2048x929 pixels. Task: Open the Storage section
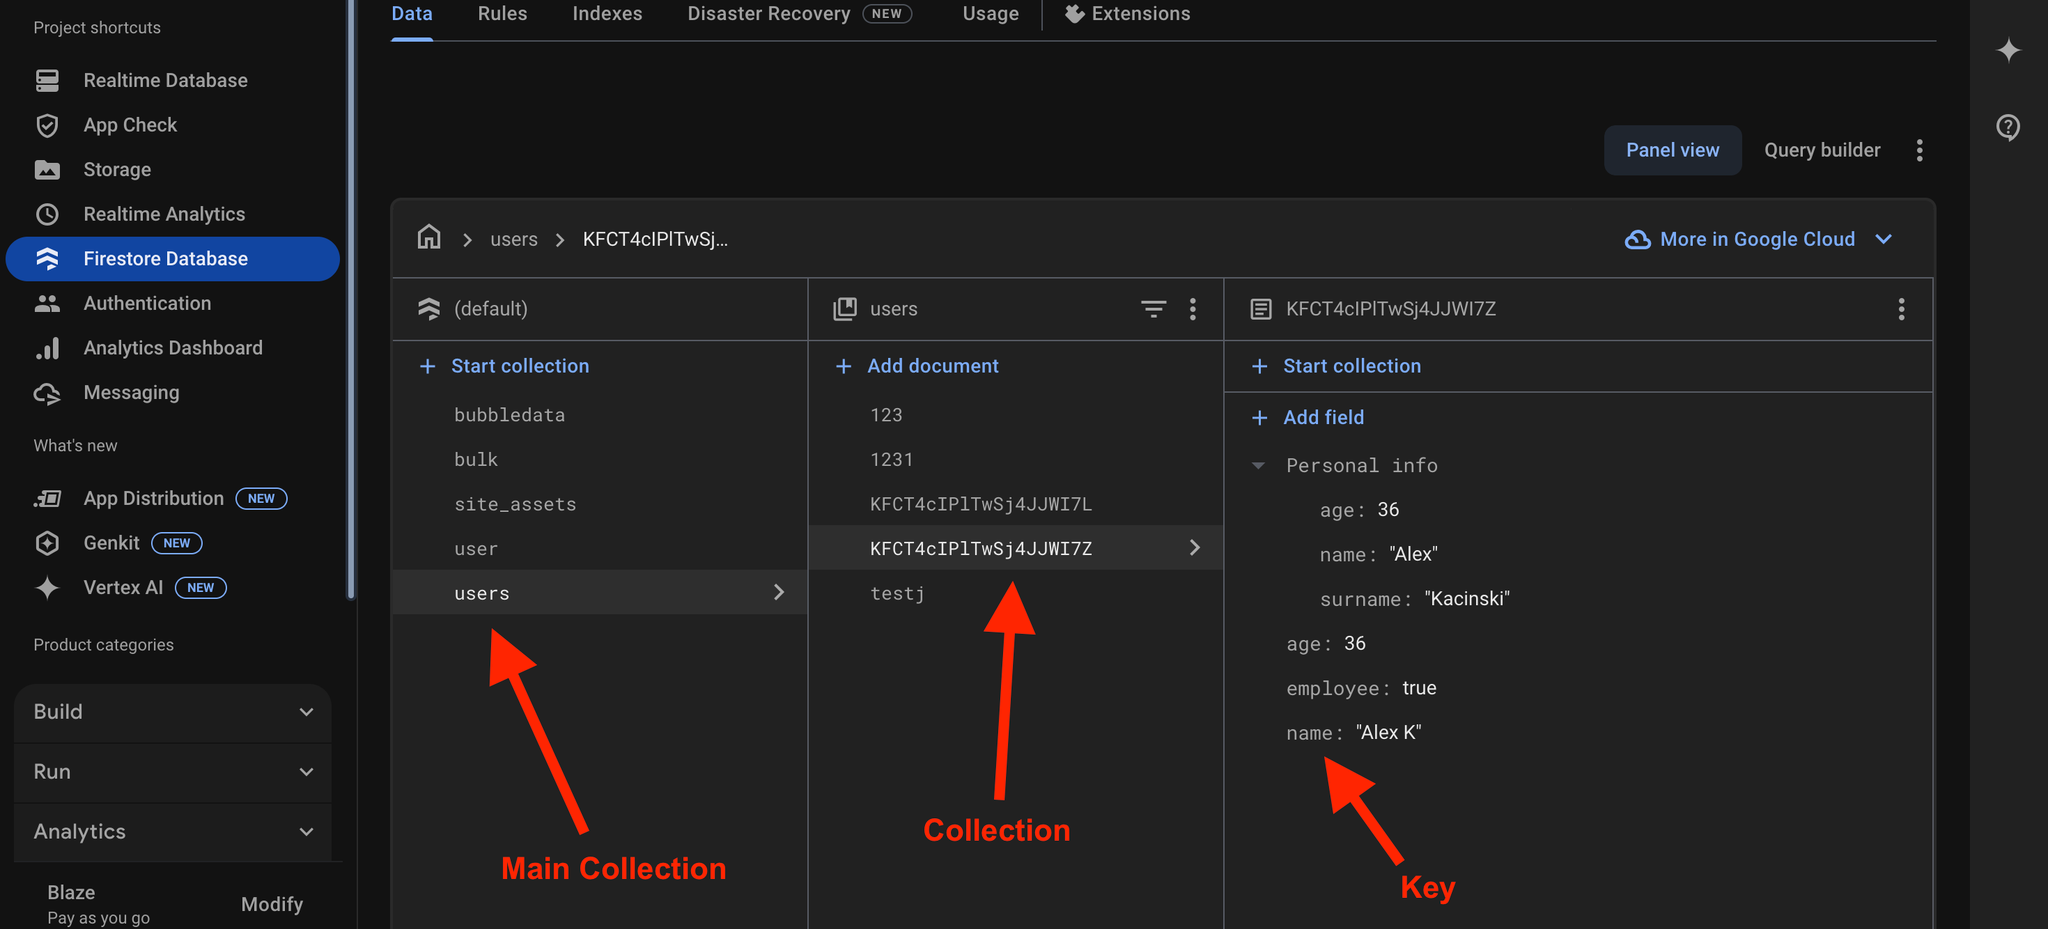117,169
